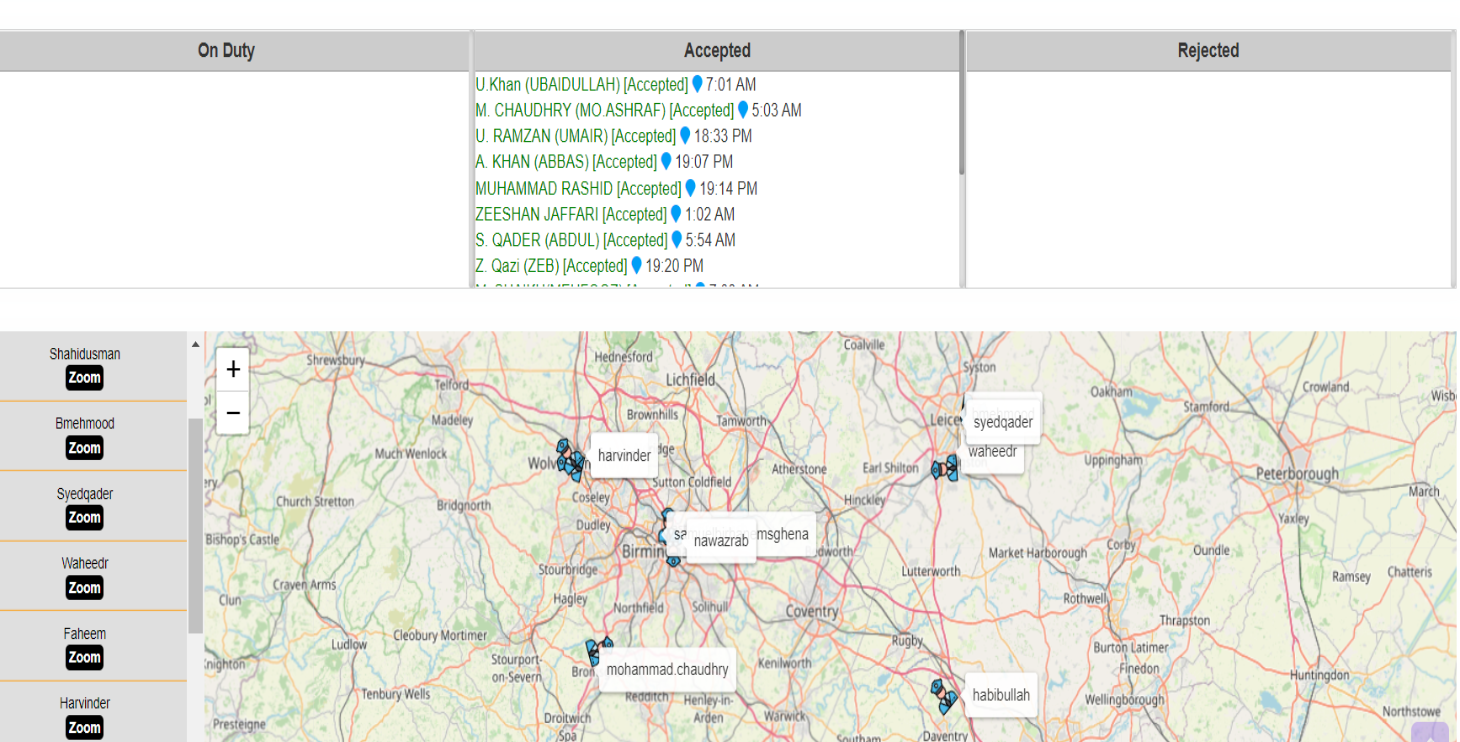Open the habibullah map label
The width and height of the screenshot is (1460, 742).
pyautogui.click(x=1001, y=695)
